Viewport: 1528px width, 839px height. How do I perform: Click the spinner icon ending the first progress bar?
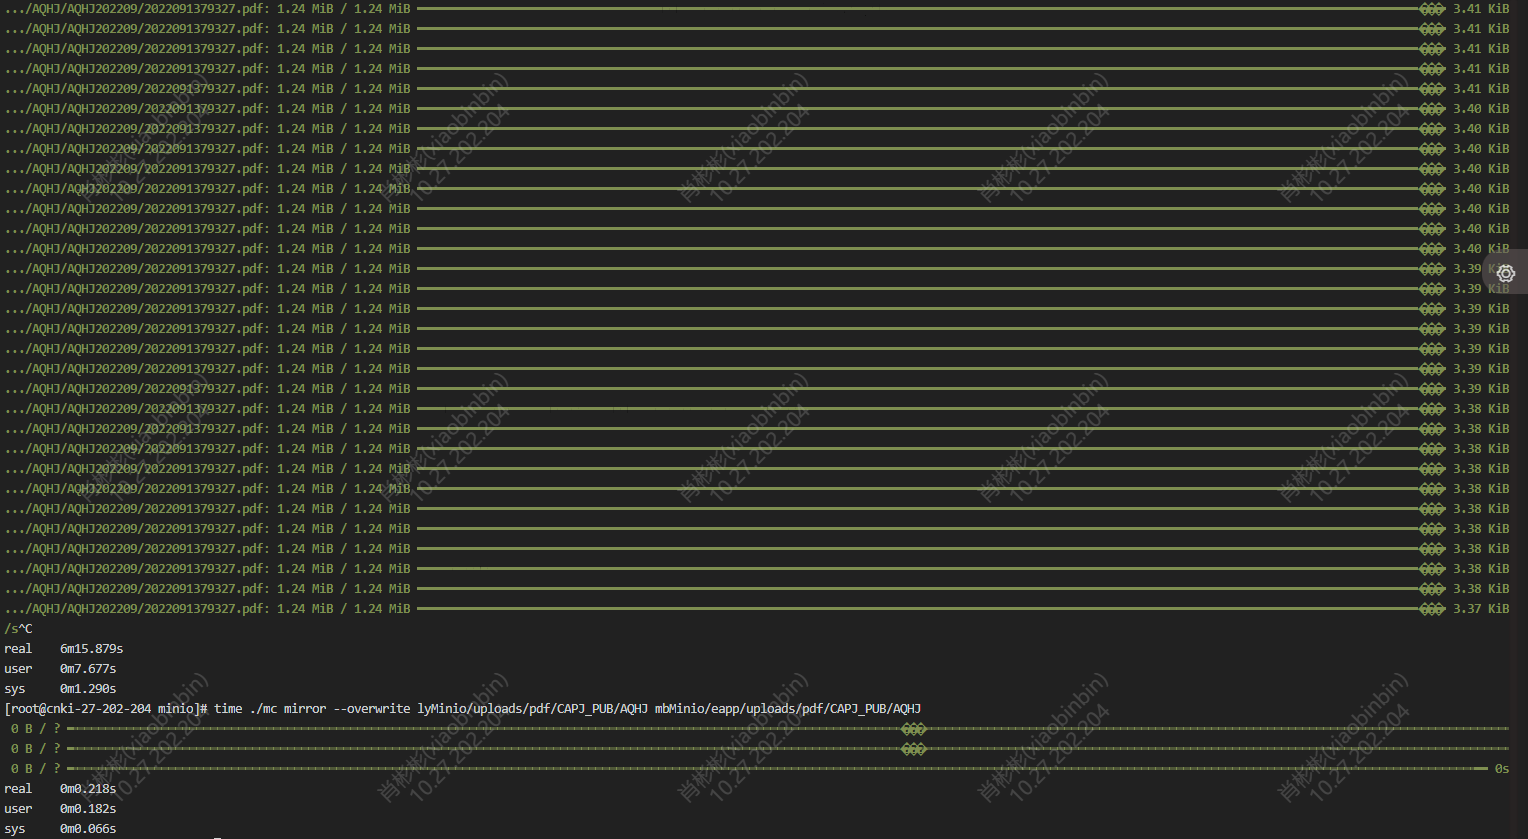click(1432, 8)
